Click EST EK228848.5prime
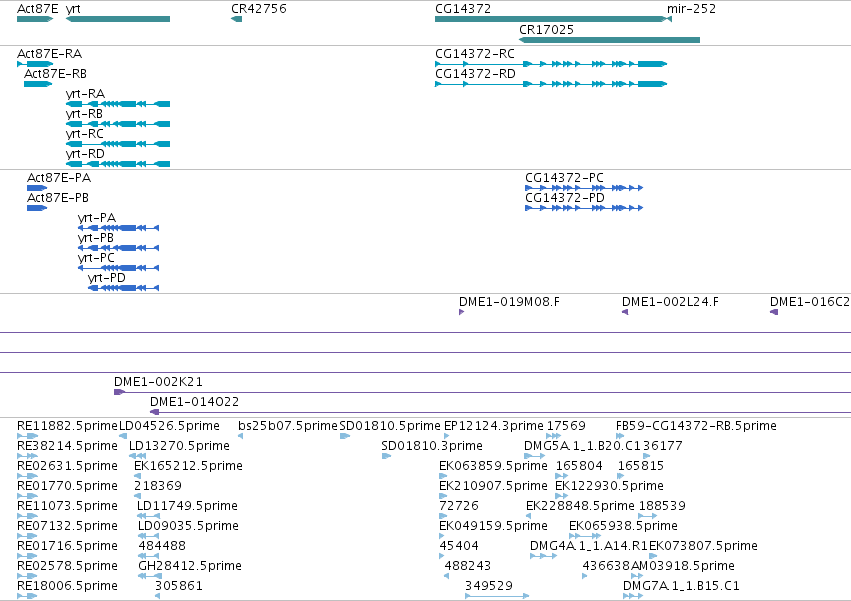851x601 pixels. click(529, 516)
